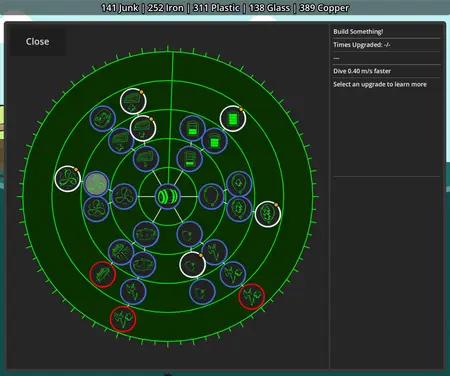Select the upper blue balloon node with arrow
The height and width of the screenshot is (376, 450).
pos(239,184)
